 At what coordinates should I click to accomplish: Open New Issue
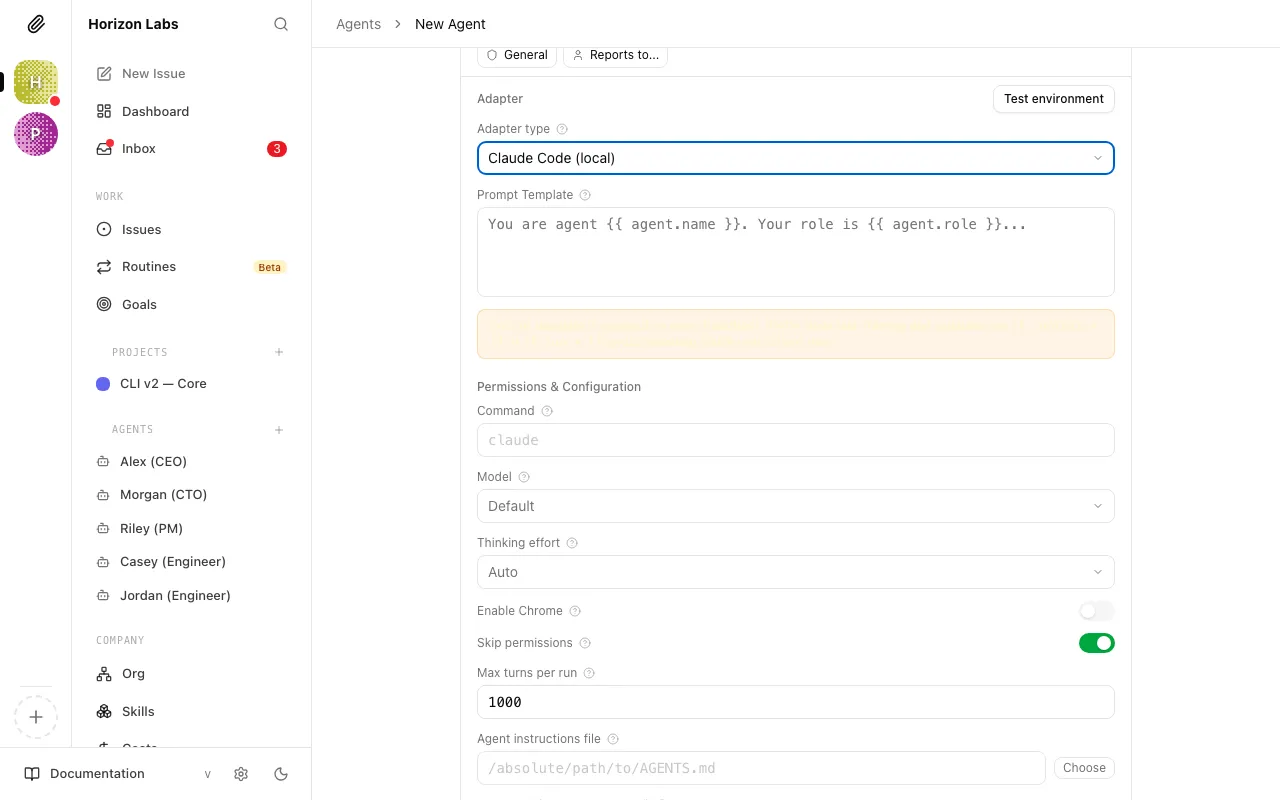tap(191, 74)
